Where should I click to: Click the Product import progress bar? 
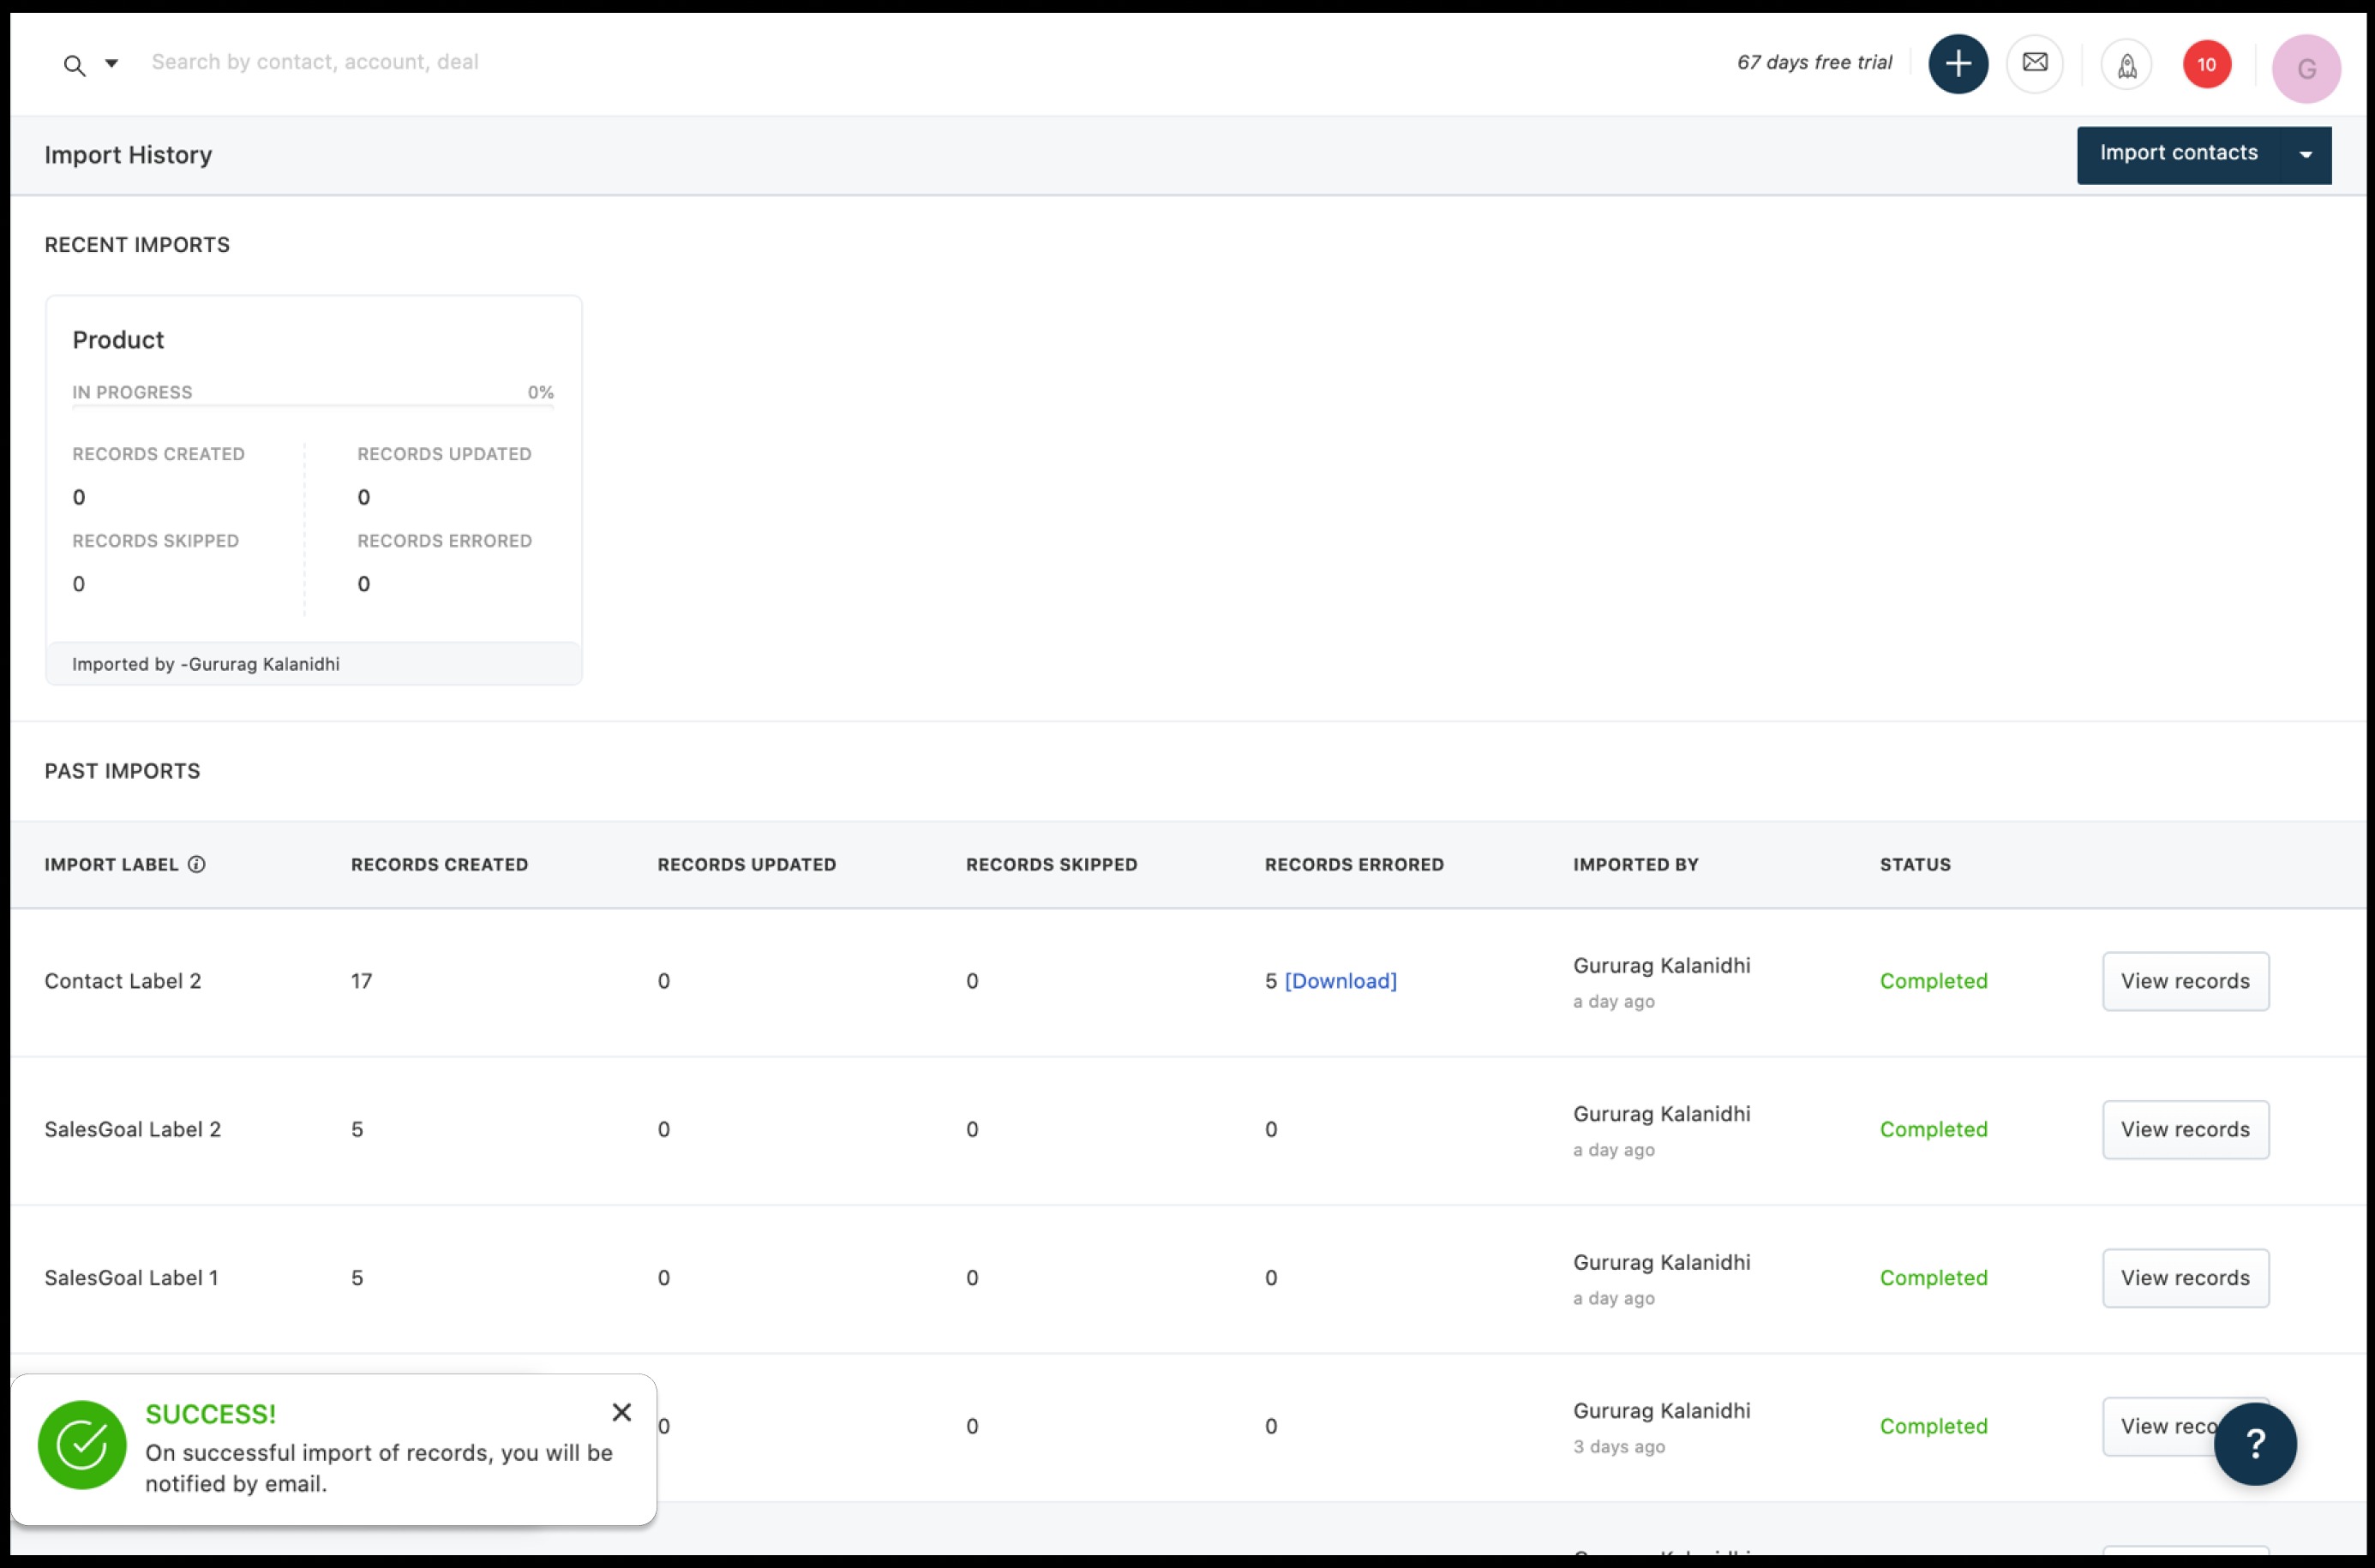(313, 405)
